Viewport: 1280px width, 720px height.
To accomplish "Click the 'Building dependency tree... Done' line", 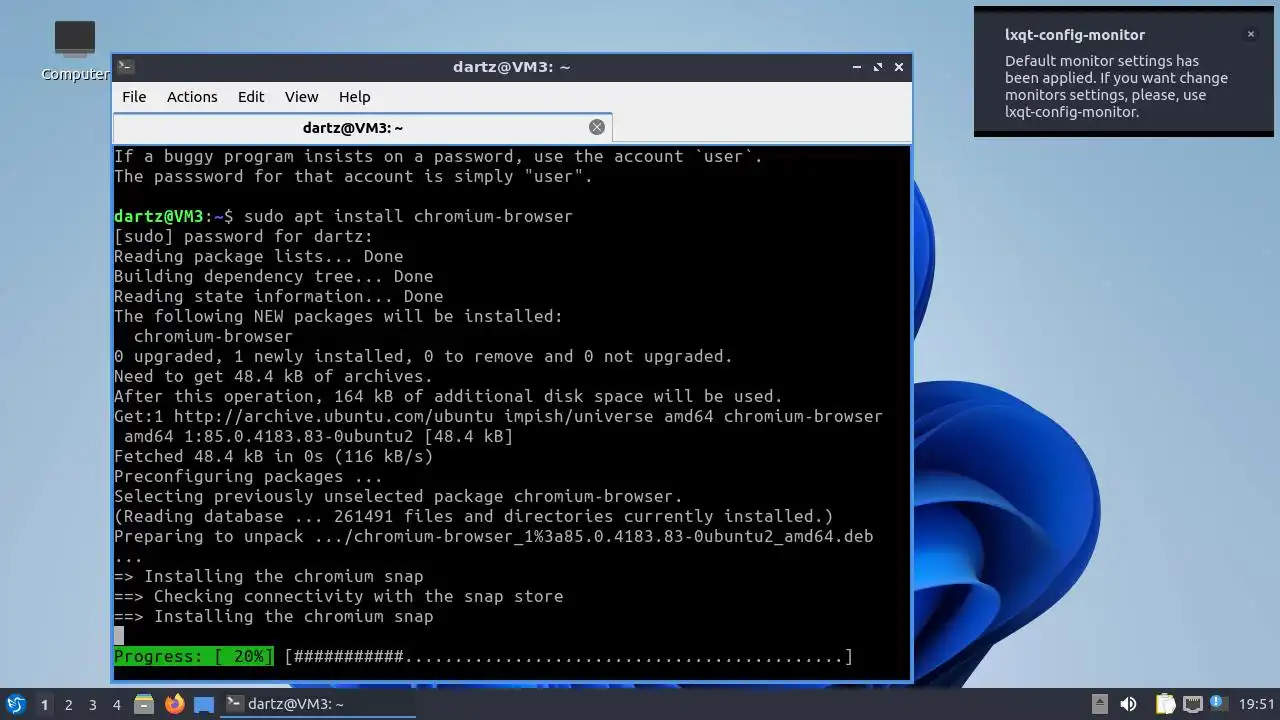I will point(273,277).
